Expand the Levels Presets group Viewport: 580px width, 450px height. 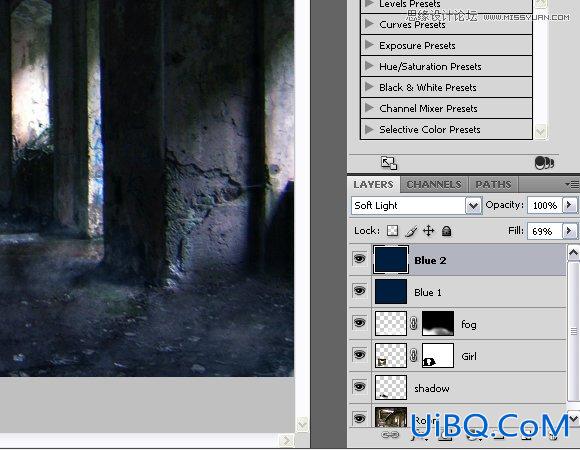(368, 4)
